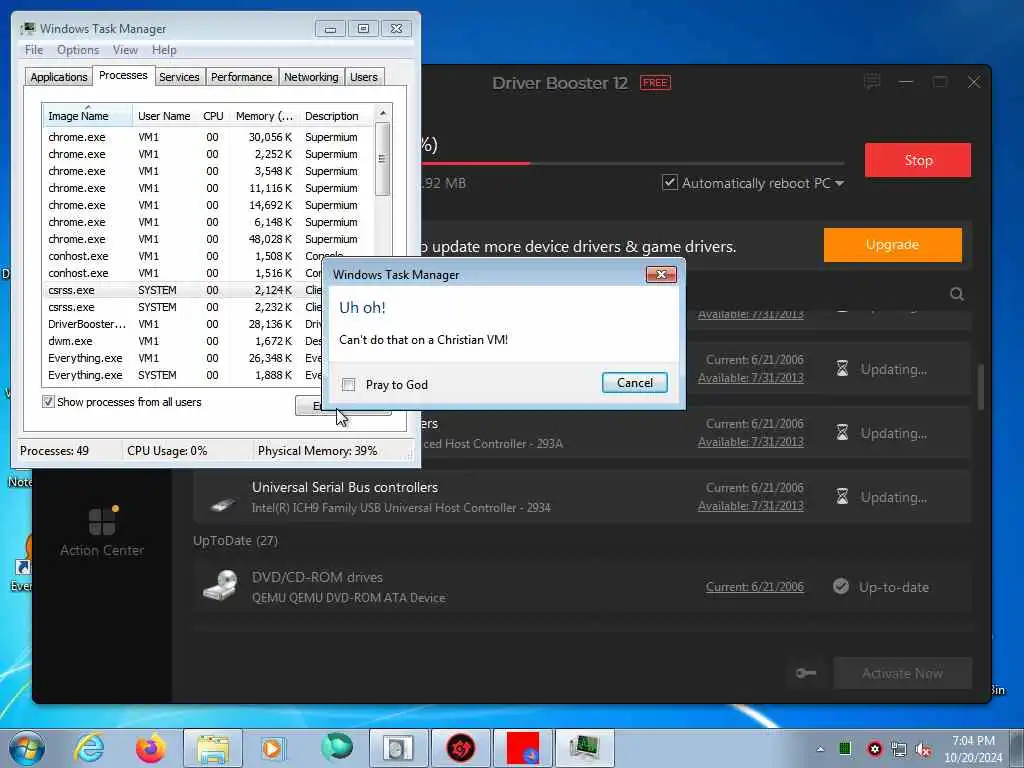Click the Up-to-date checkmark status icon
The width and height of the screenshot is (1024, 768).
(x=841, y=586)
